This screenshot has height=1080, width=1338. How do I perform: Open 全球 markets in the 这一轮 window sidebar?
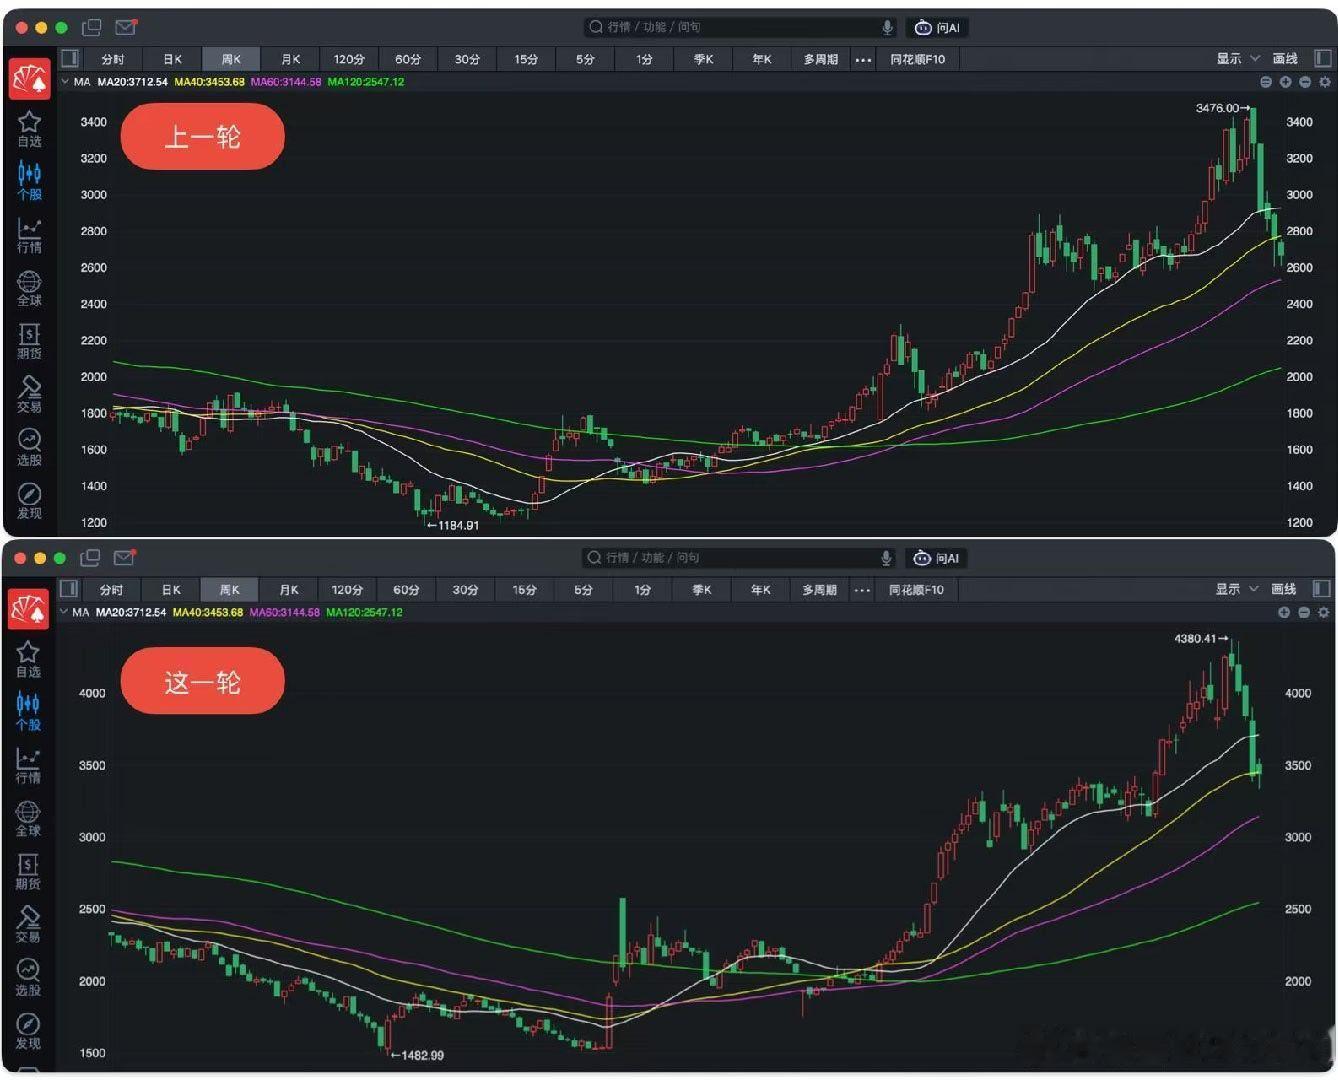(x=28, y=819)
